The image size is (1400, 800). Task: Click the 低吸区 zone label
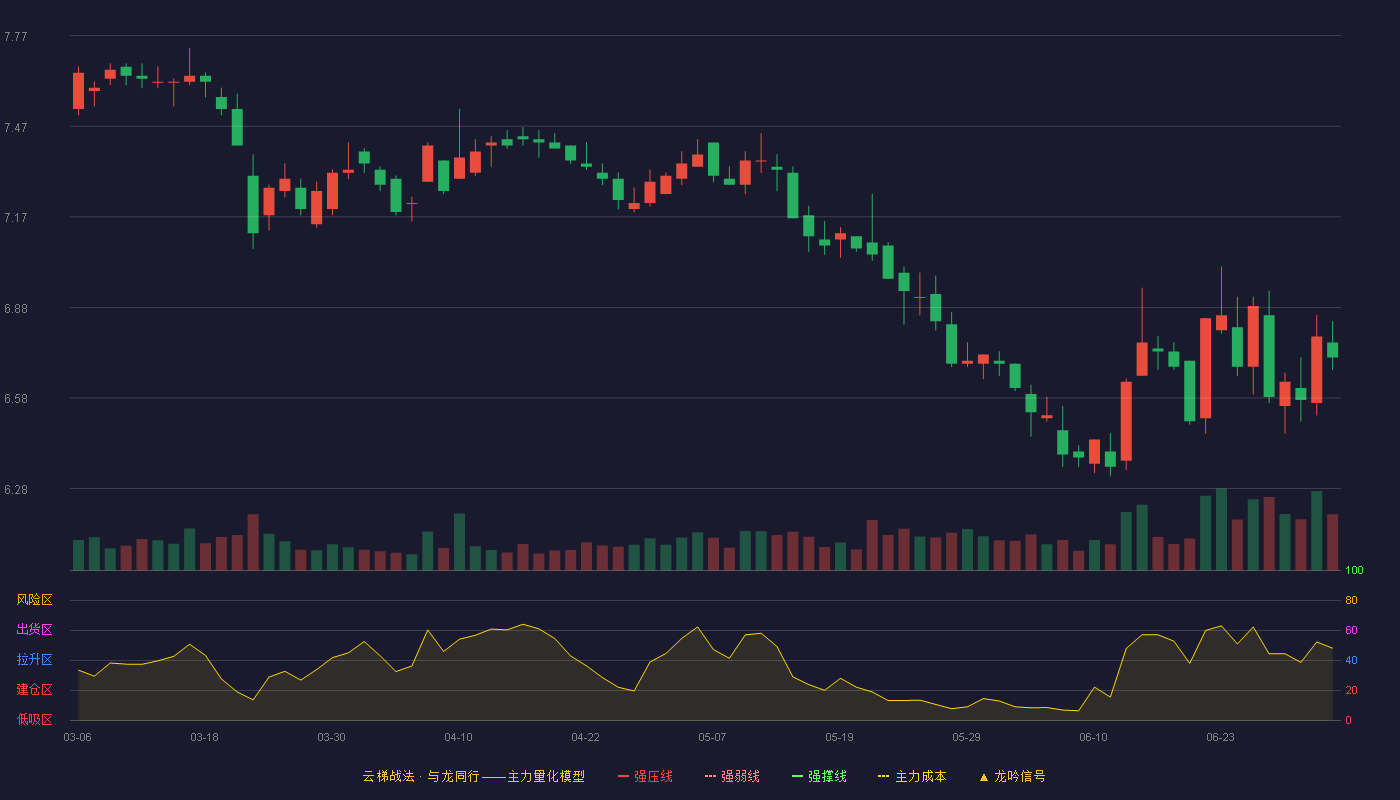tap(34, 719)
